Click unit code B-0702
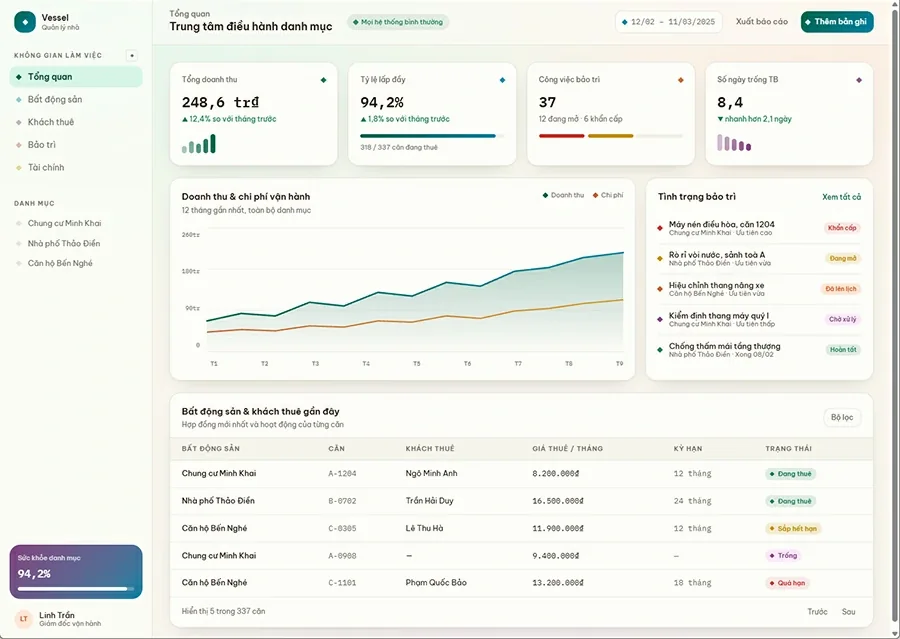This screenshot has height=639, width=900. (342, 501)
